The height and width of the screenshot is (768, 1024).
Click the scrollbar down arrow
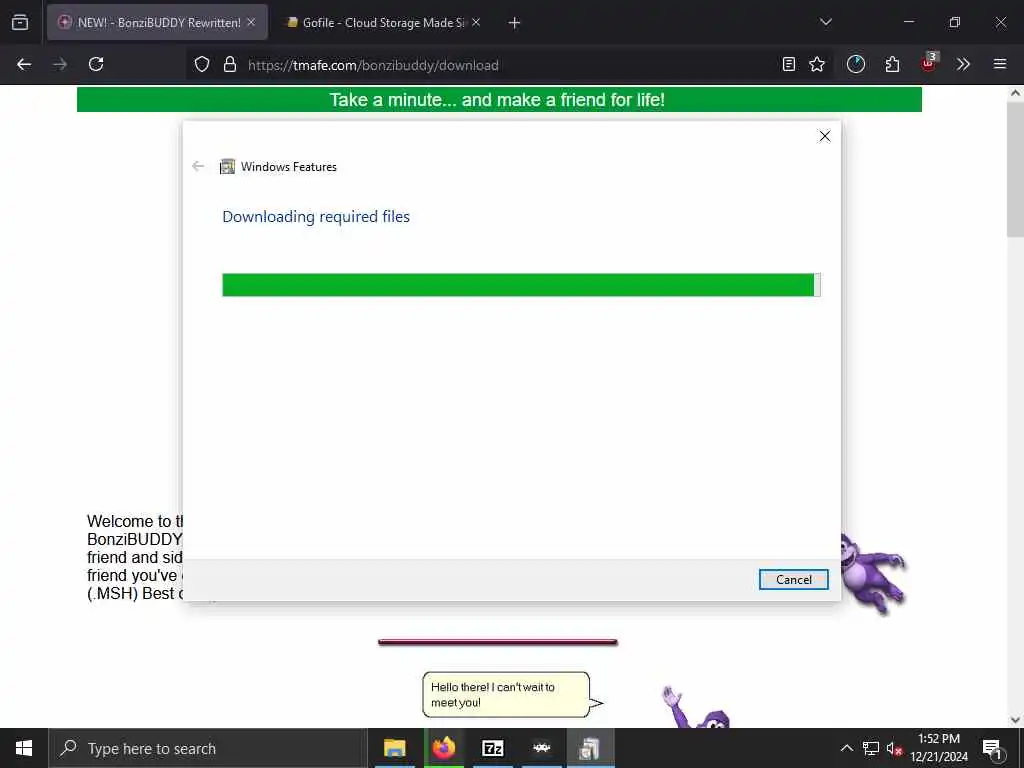(1015, 720)
